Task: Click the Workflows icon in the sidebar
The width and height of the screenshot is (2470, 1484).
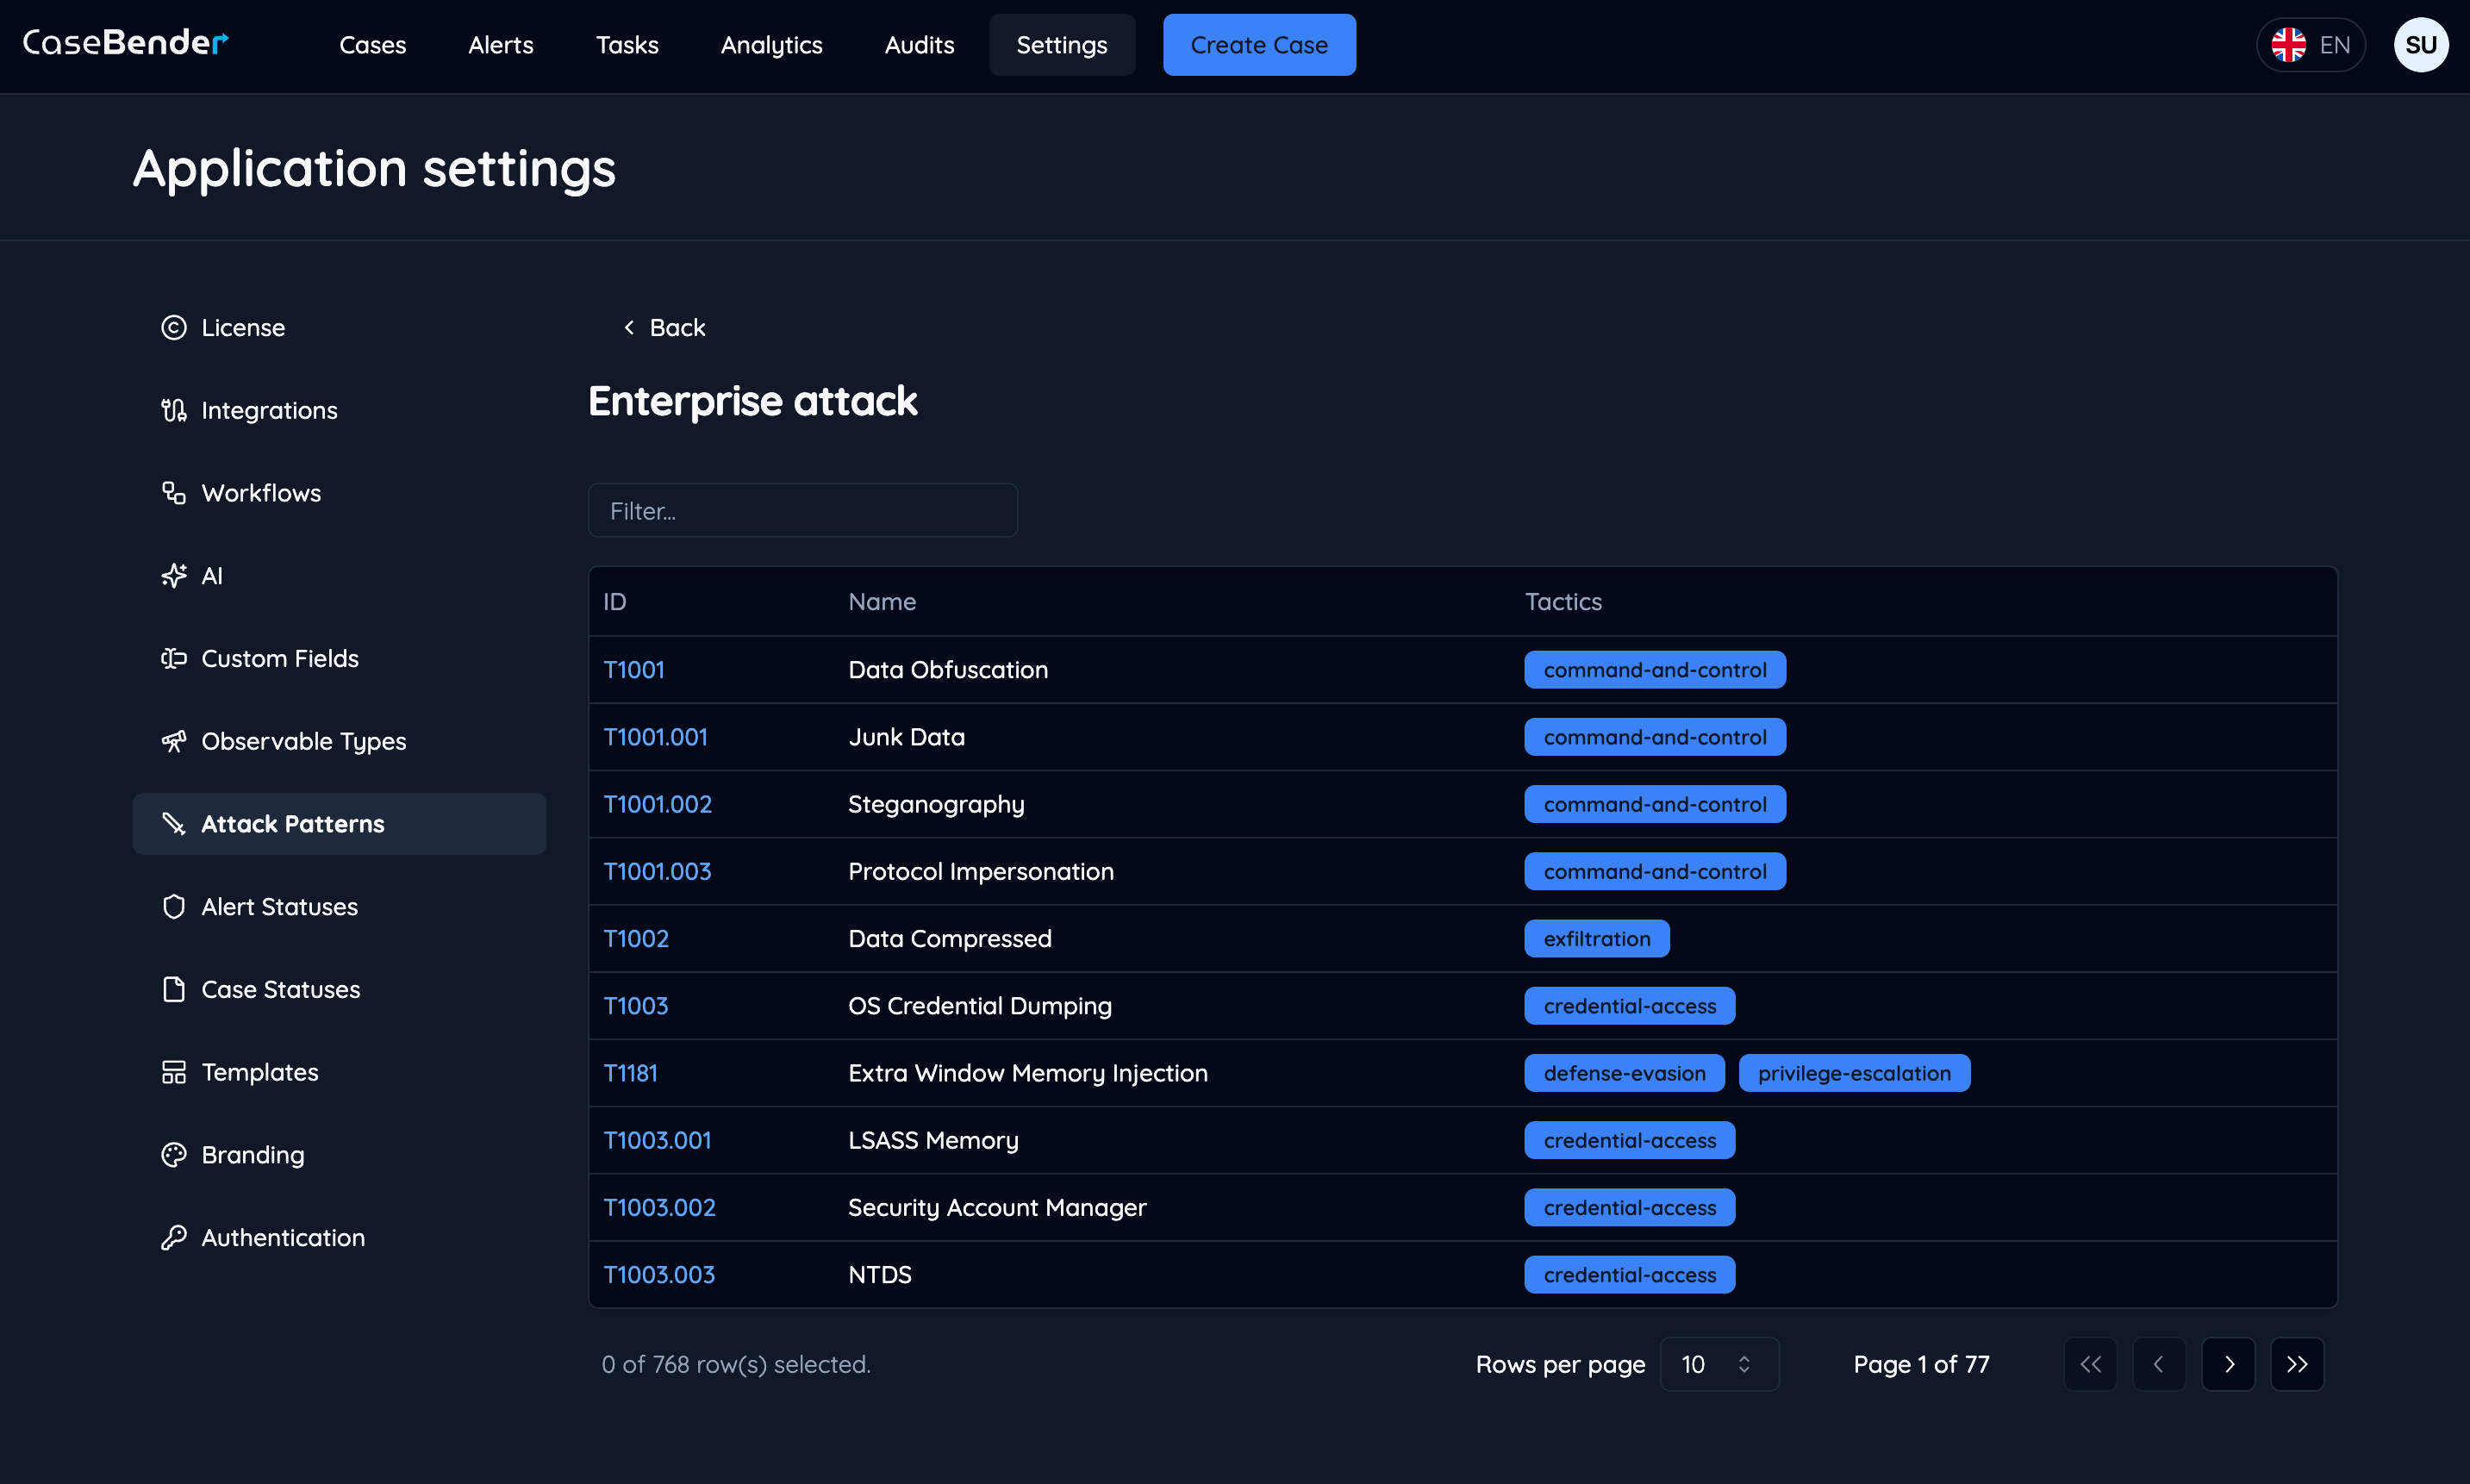Action: [174, 493]
